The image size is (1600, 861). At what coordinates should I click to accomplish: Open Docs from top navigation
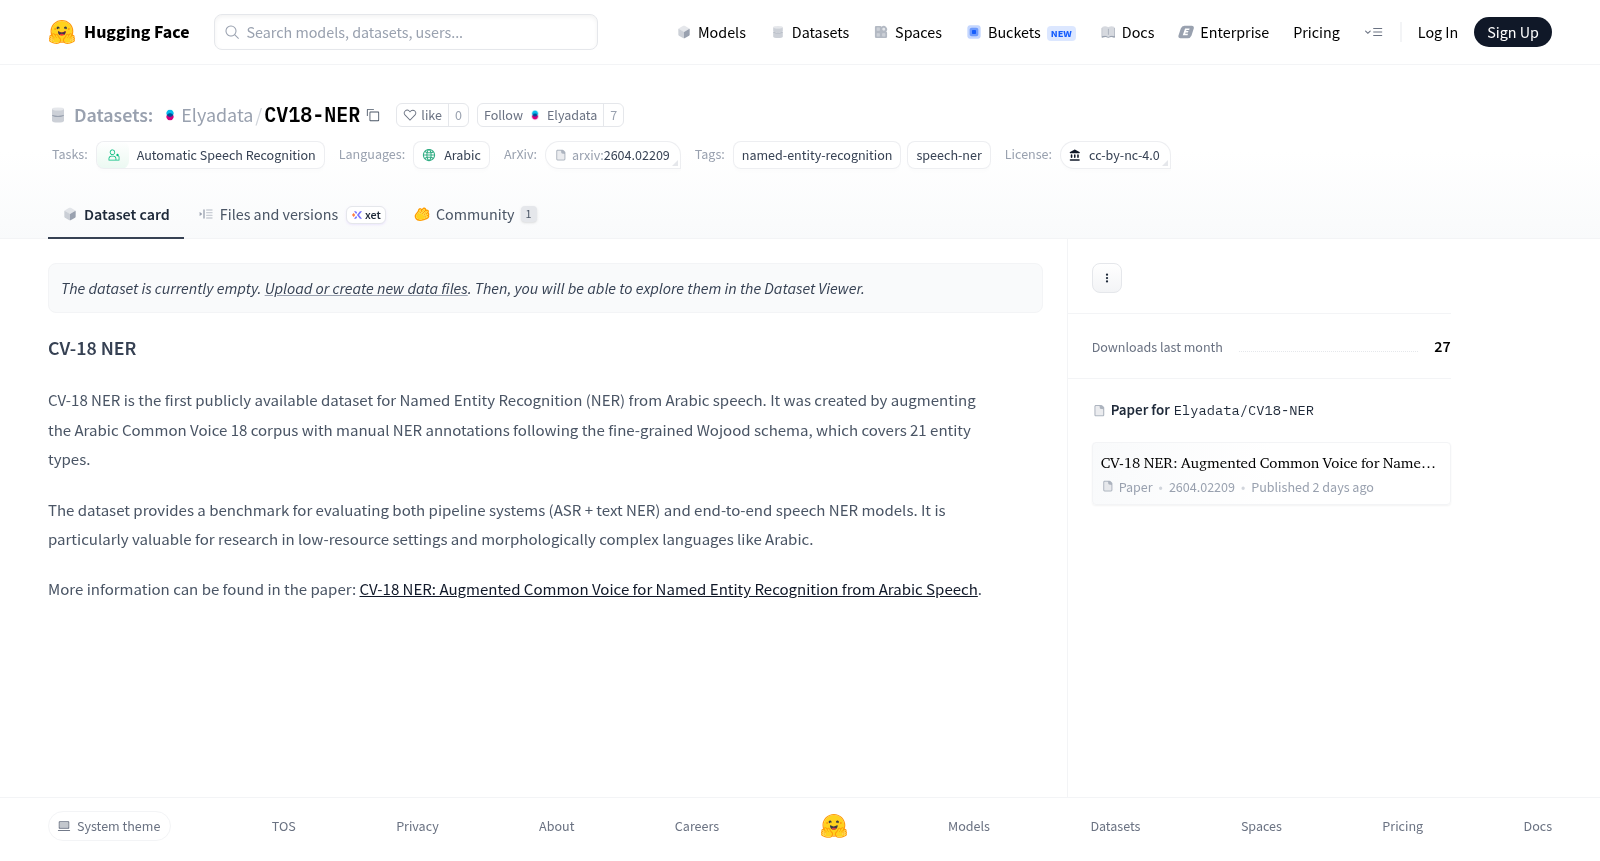(1127, 32)
